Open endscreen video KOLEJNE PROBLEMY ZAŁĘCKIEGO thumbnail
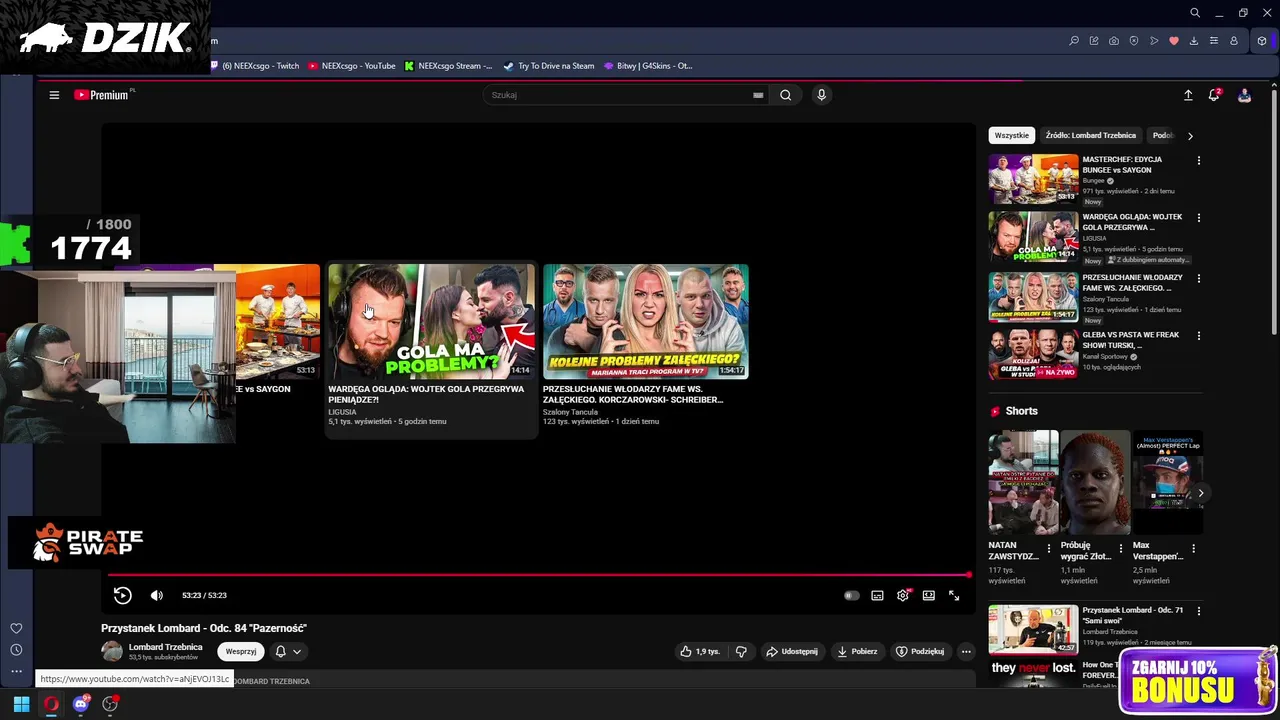Viewport: 1280px width, 720px height. tap(645, 321)
